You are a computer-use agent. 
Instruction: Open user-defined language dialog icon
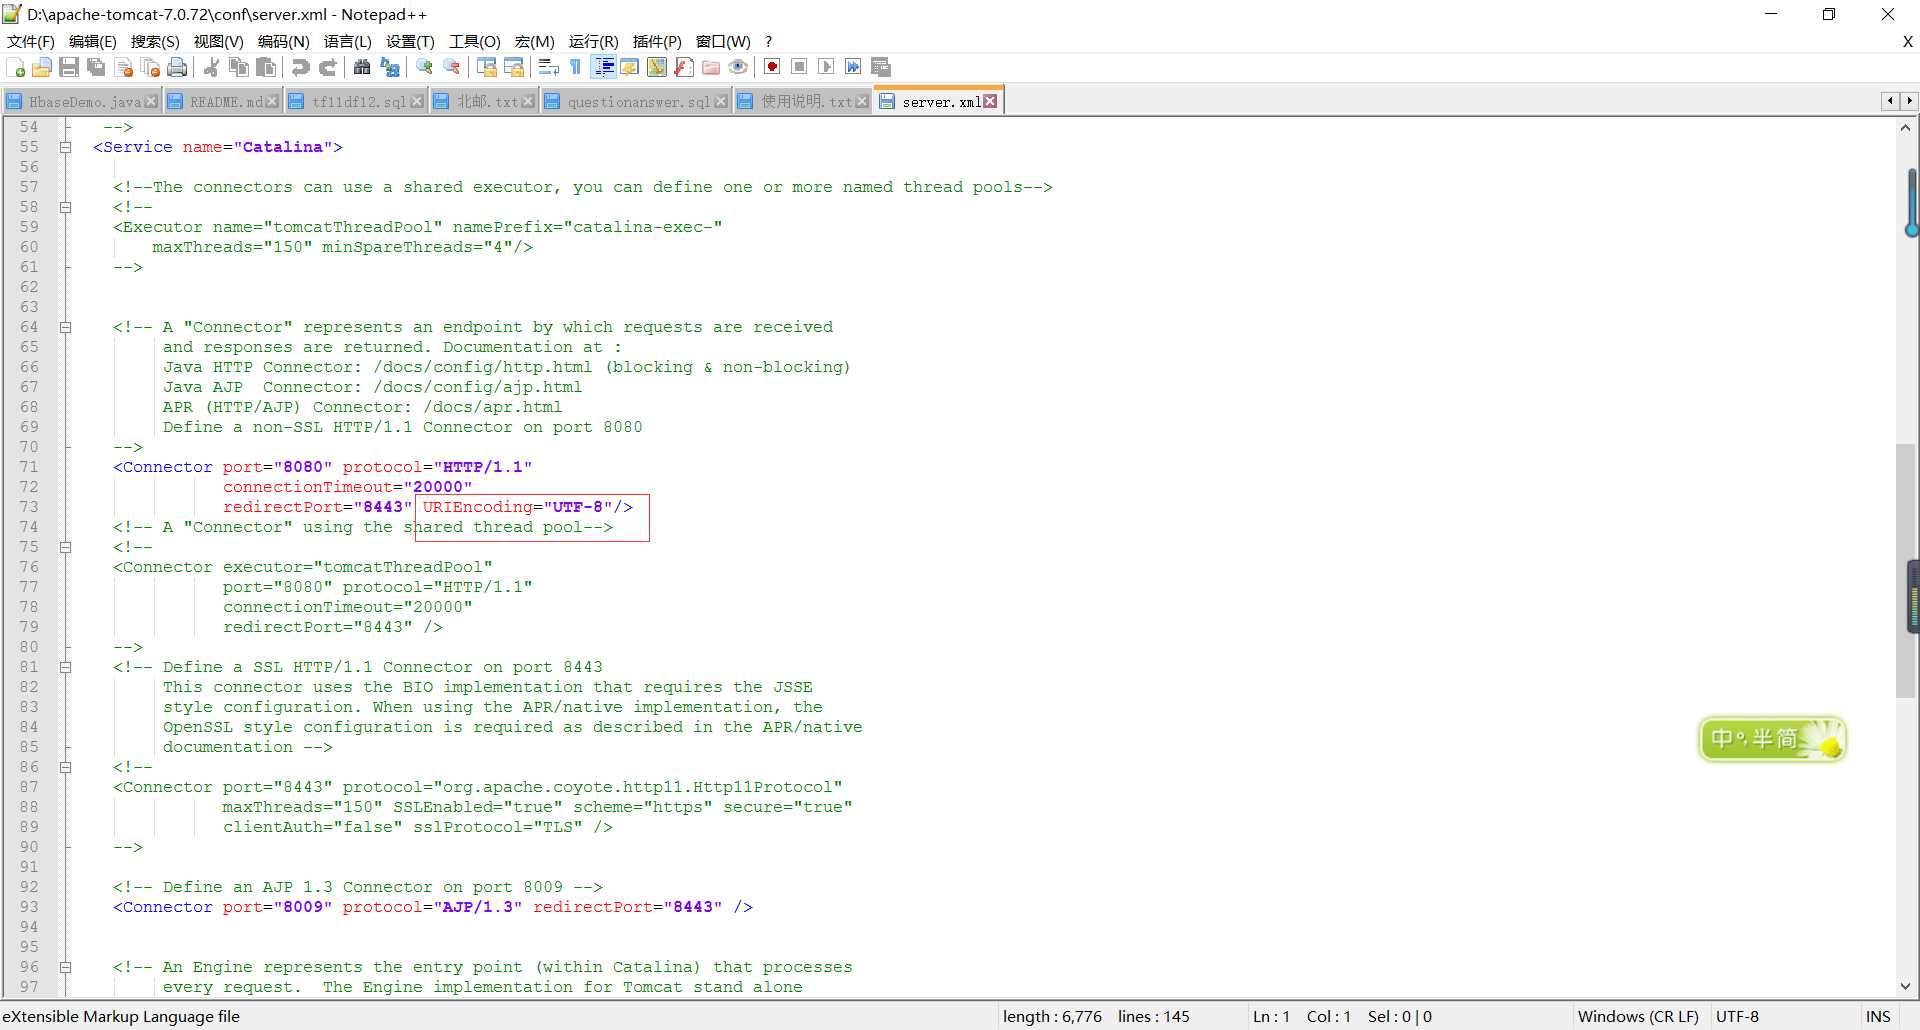pyautogui.click(x=629, y=67)
